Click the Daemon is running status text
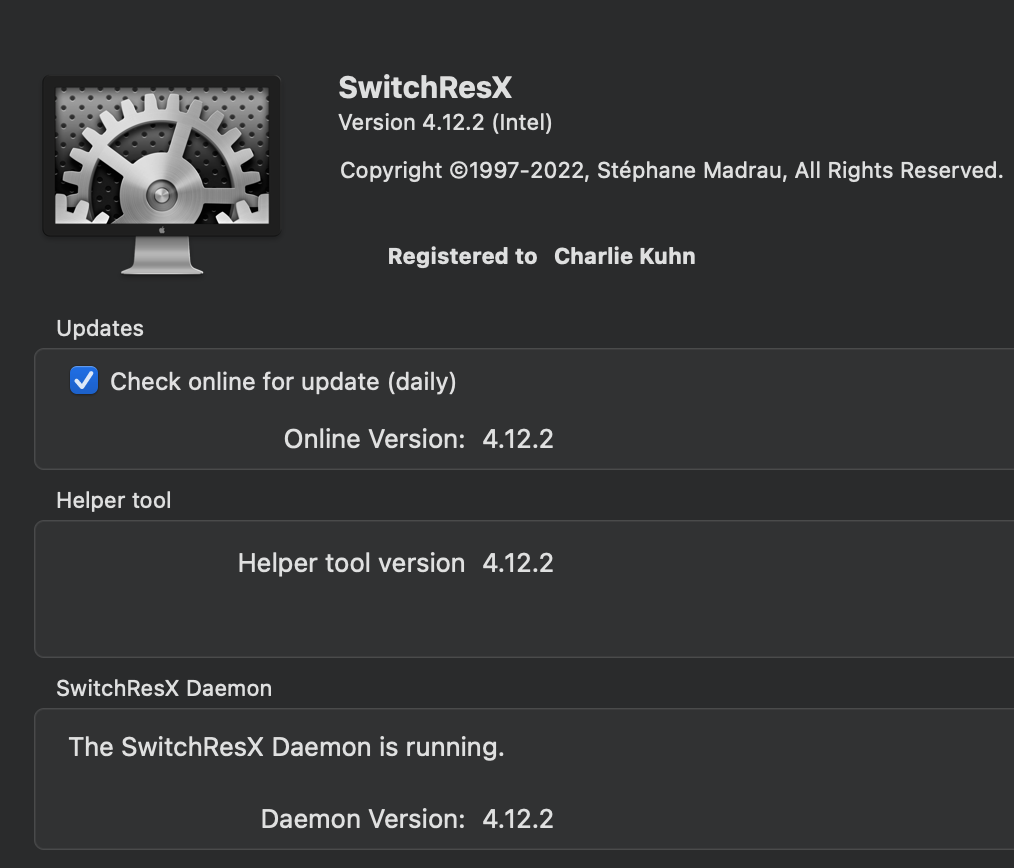1014x868 pixels. 286,747
